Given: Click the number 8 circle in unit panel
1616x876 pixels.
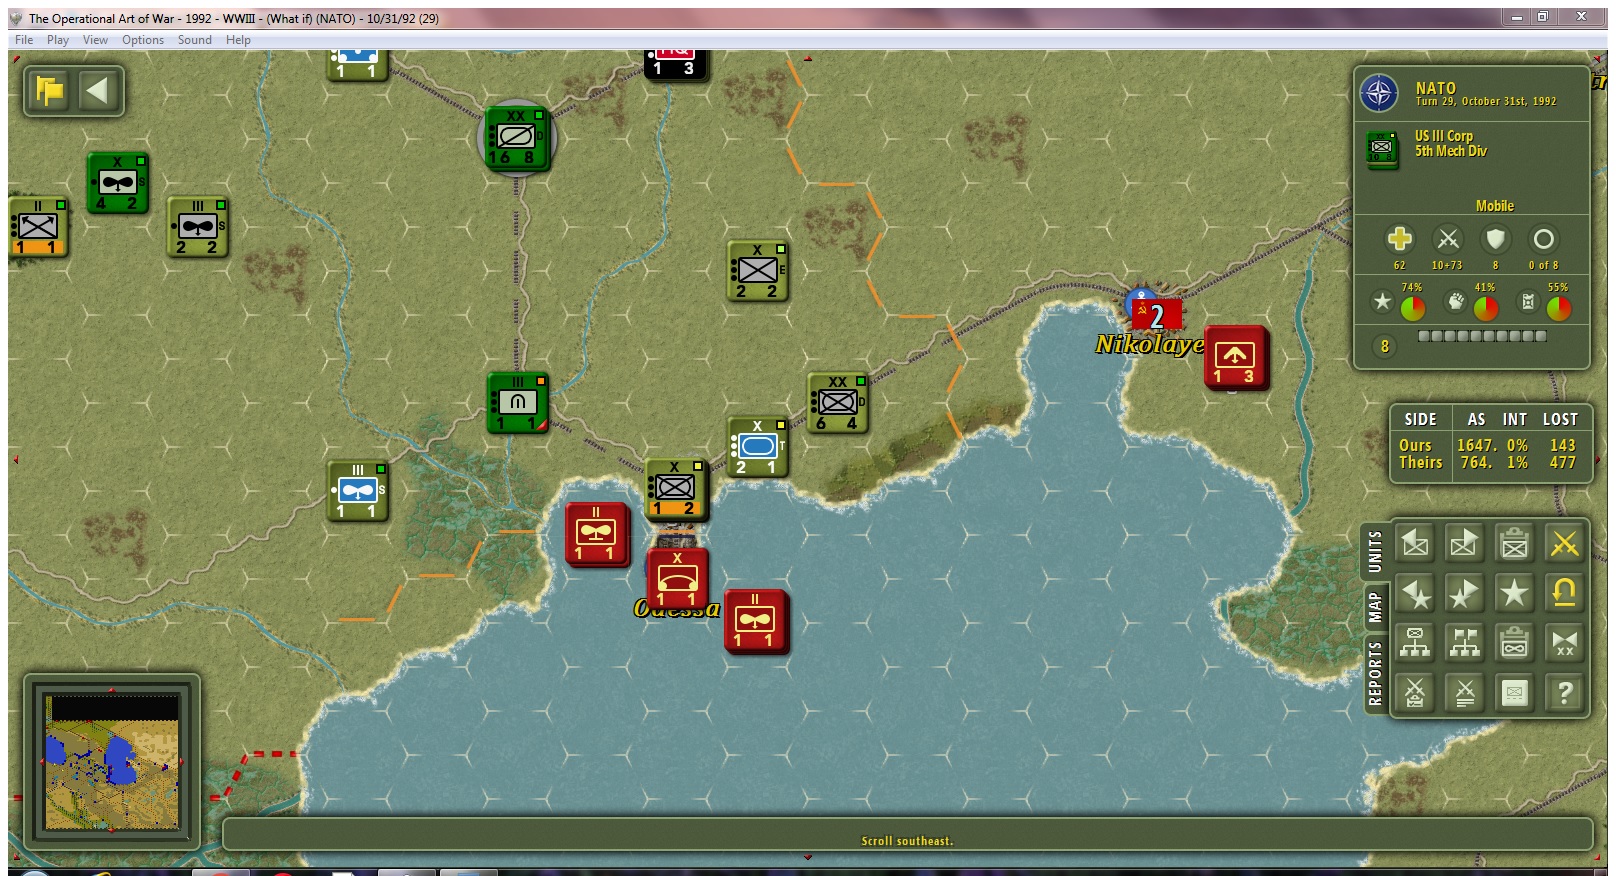Looking at the screenshot, I should (1384, 347).
